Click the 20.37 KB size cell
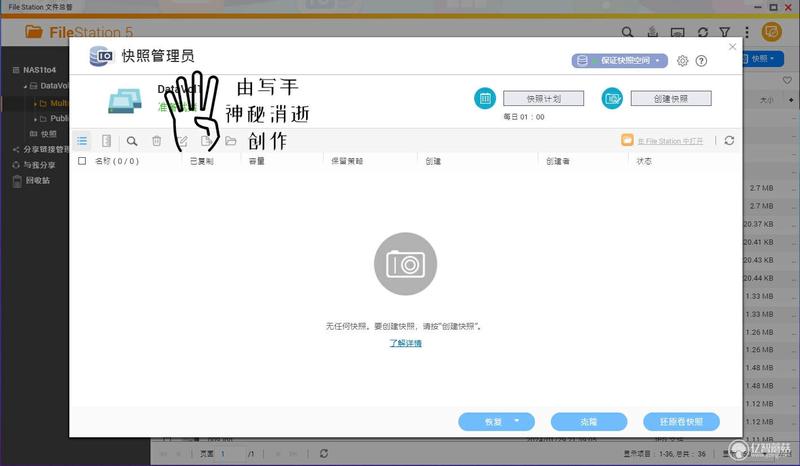The image size is (800, 466). point(758,224)
